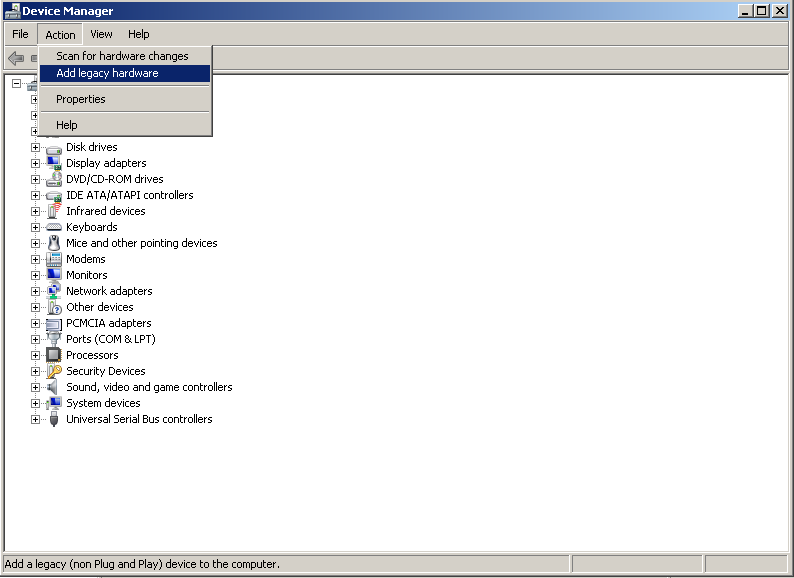This screenshot has height=578, width=794.
Task: Select the PCMCIA adapters label
Action: tap(109, 323)
